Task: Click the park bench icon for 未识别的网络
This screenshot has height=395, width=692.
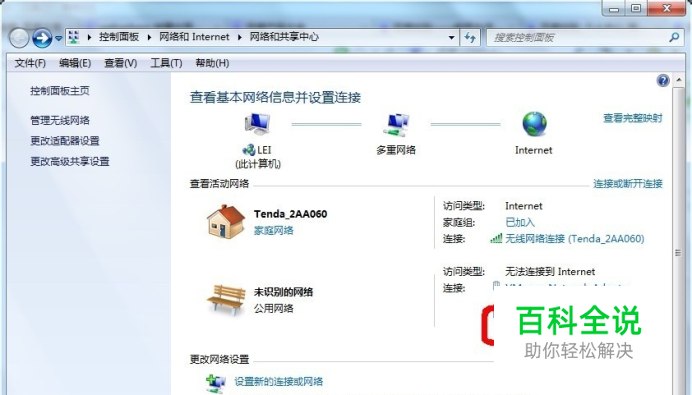Action: (x=226, y=300)
